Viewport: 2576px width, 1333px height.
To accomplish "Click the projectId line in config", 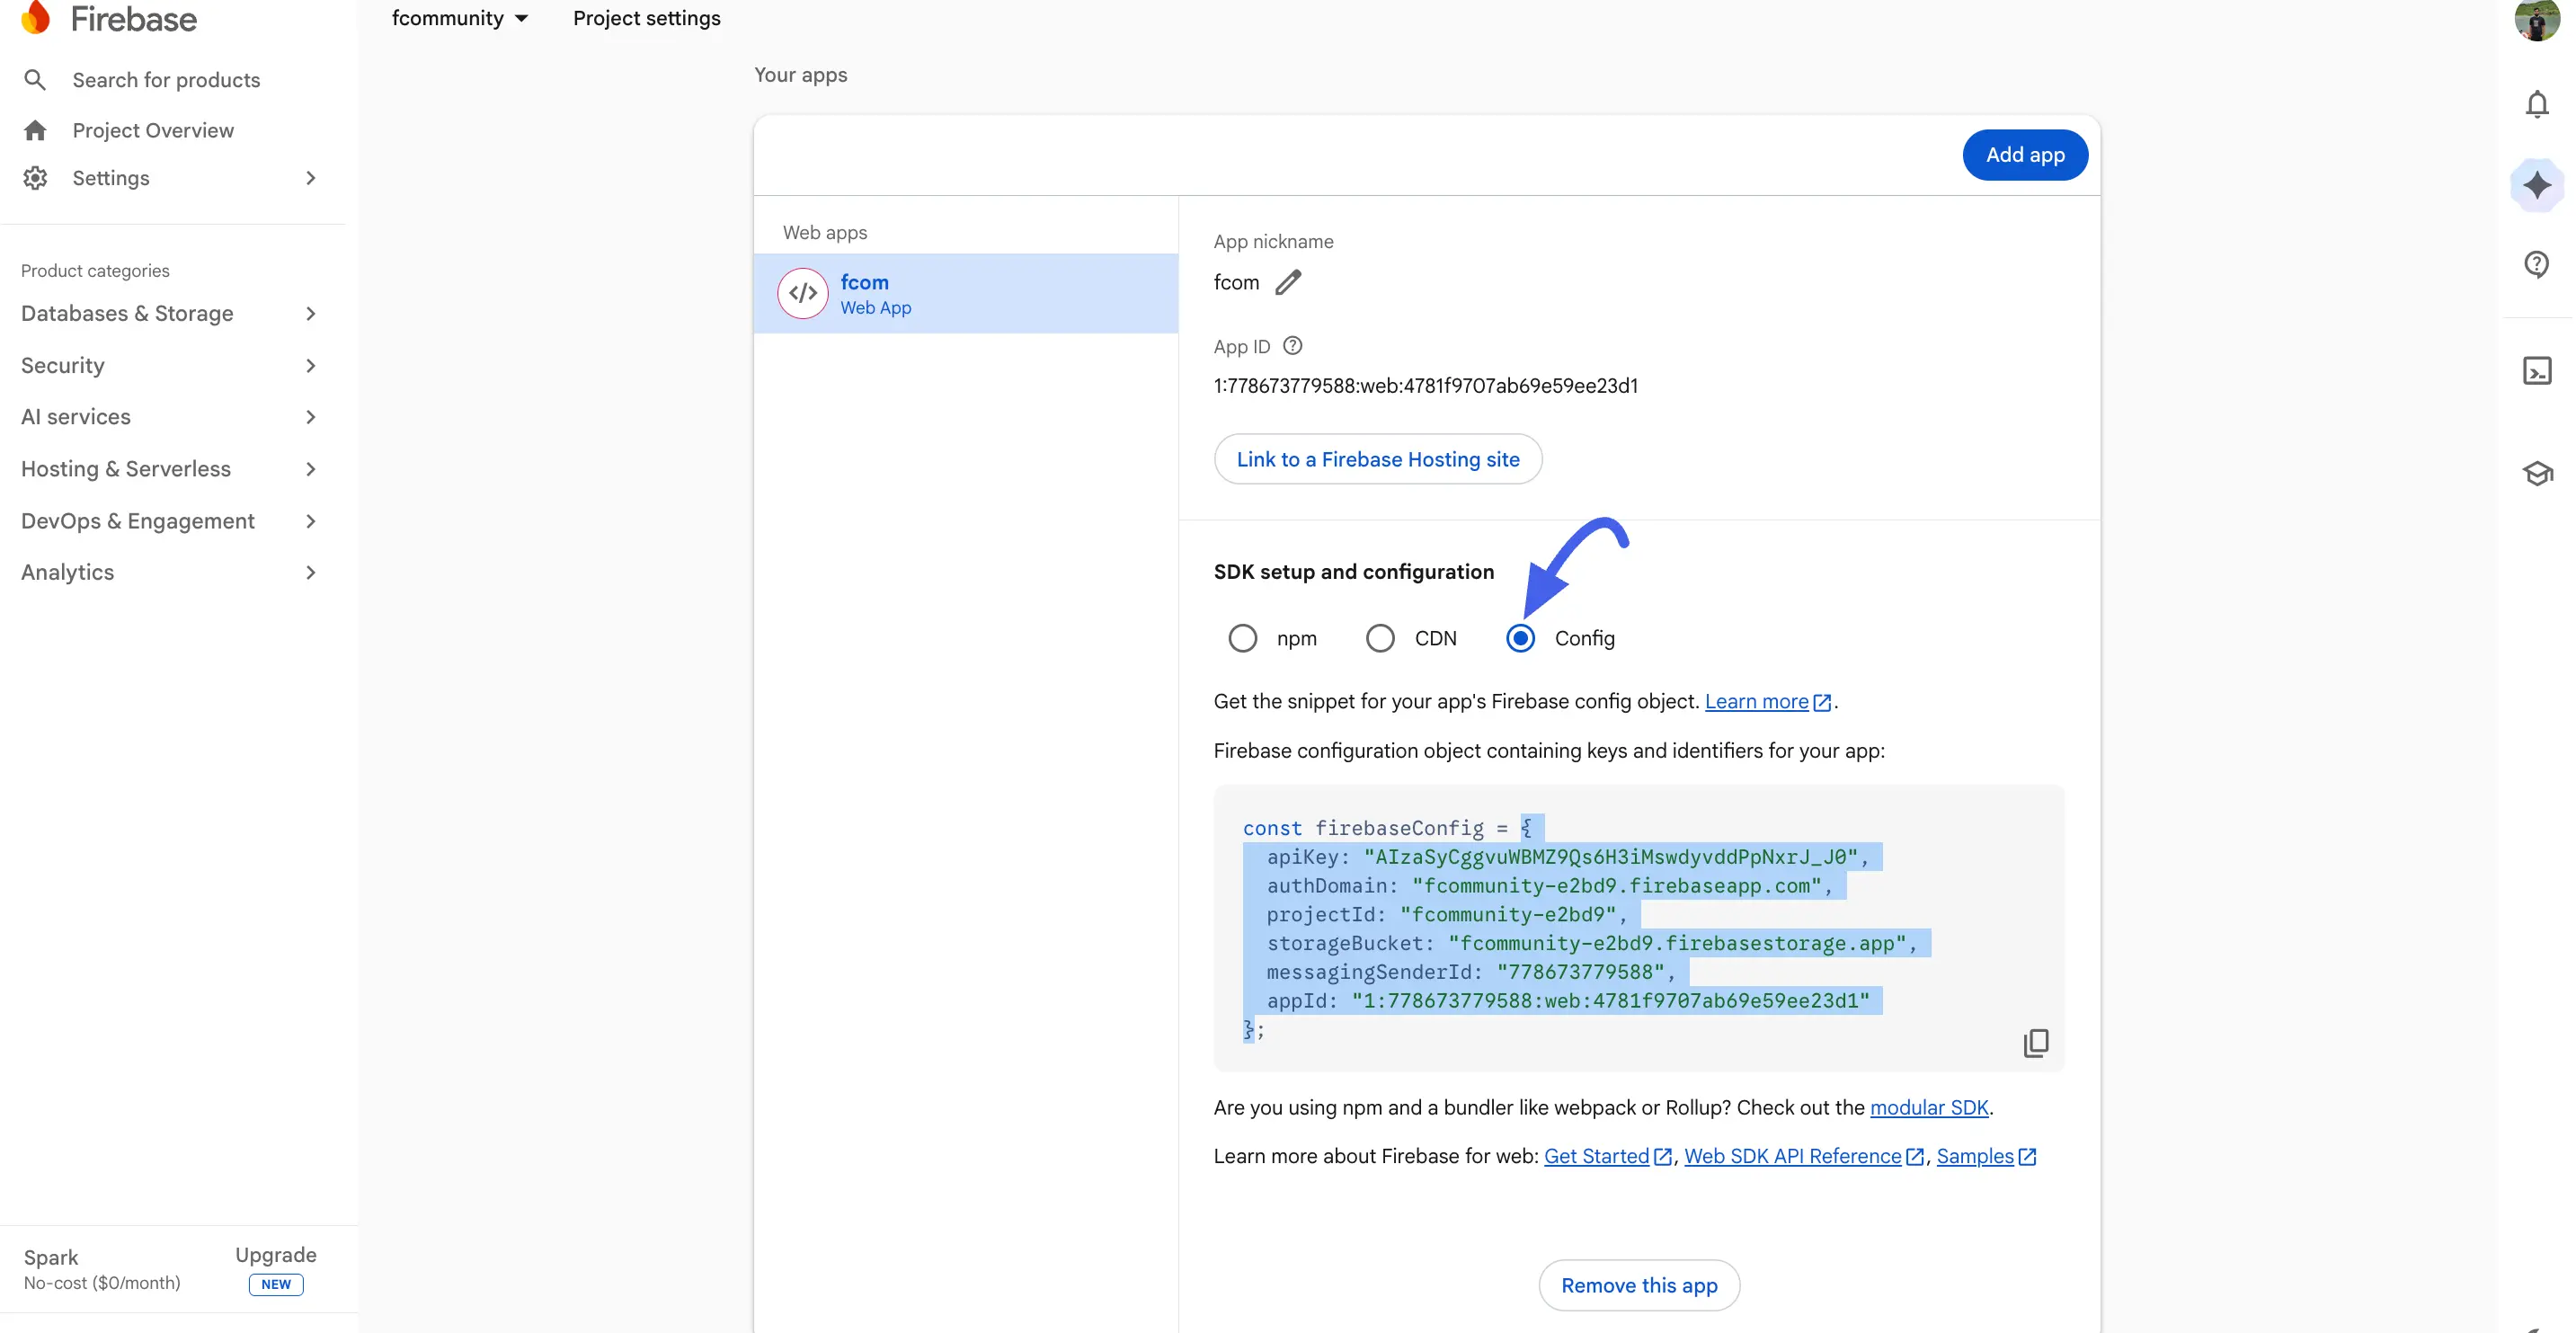I will click(1447, 915).
